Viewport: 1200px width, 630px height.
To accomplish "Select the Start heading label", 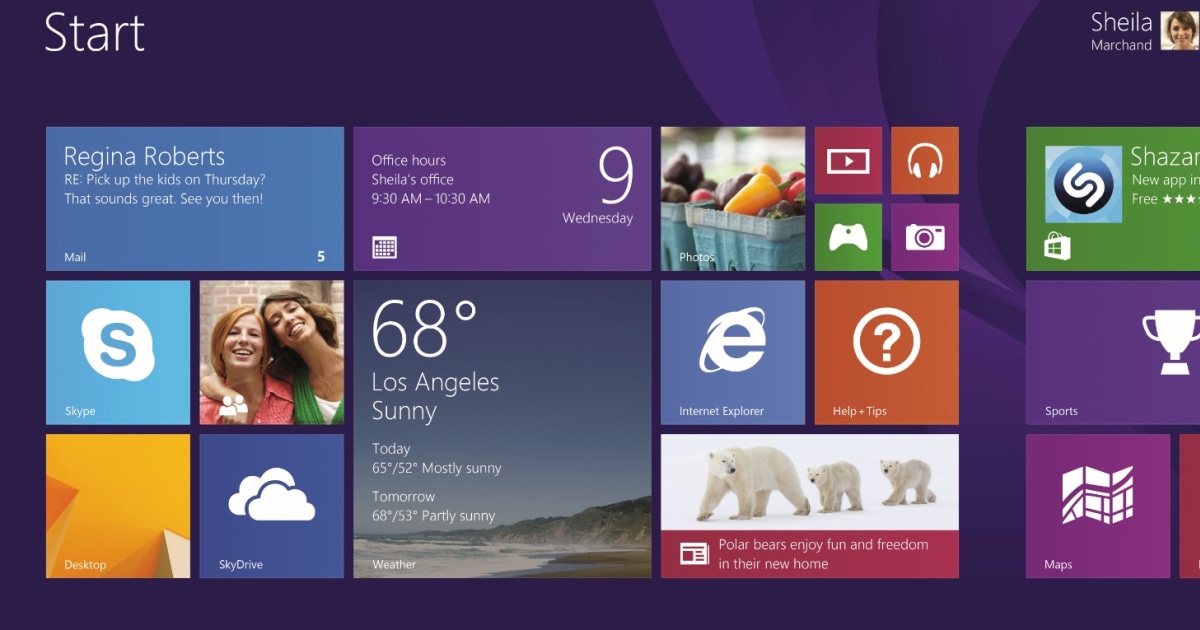I will [x=95, y=33].
